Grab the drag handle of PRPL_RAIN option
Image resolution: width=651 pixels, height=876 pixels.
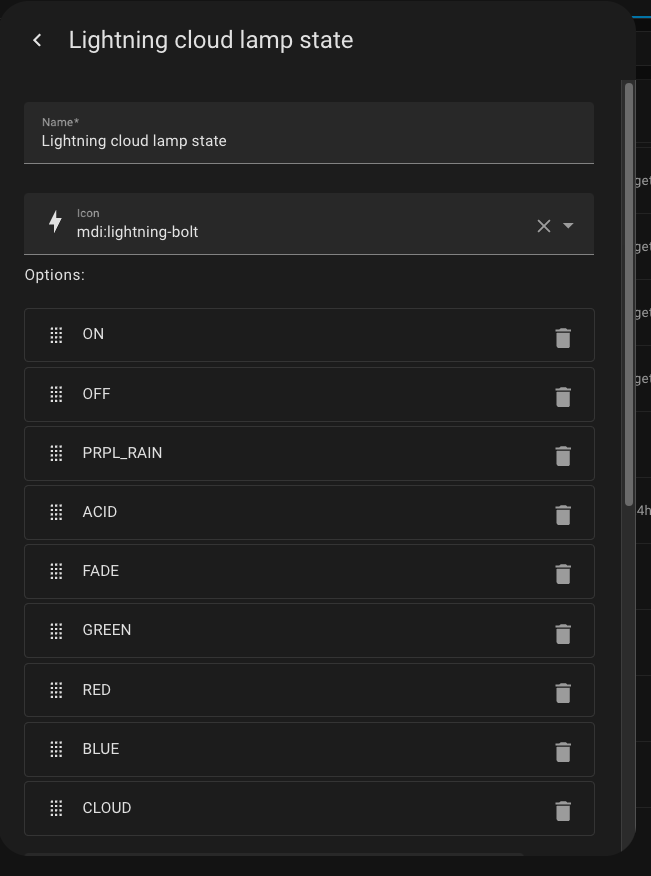click(x=56, y=453)
